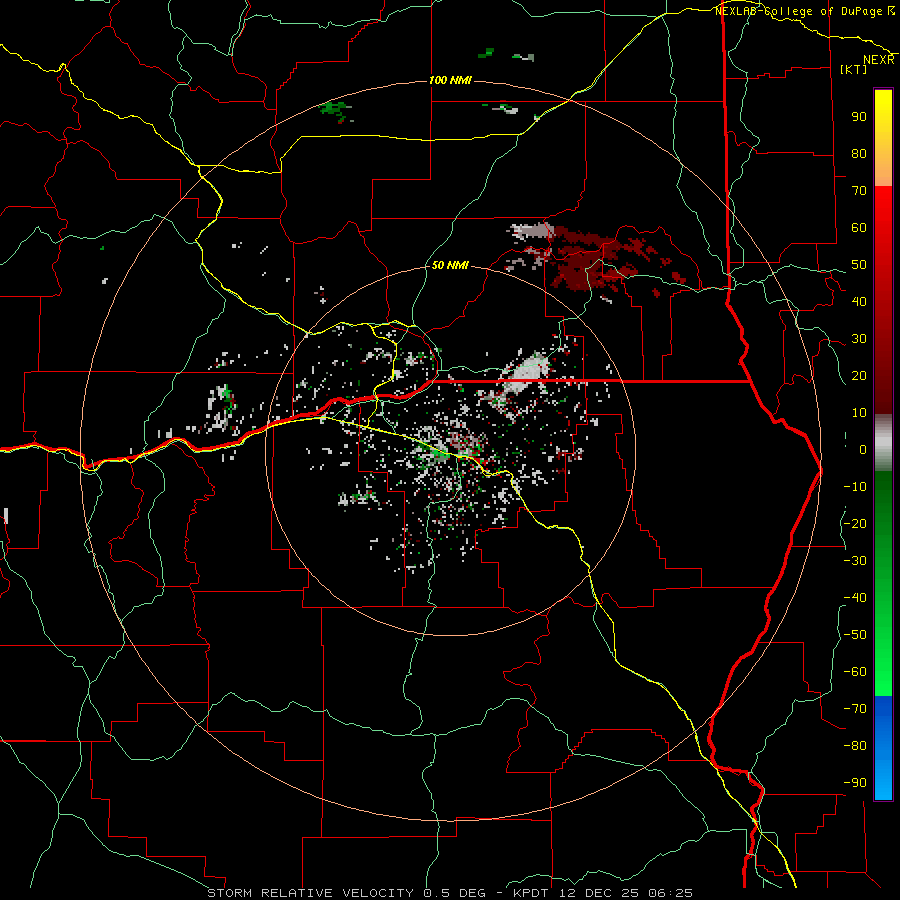Click the '20' value on velocity scale
Image resolution: width=900 pixels, height=900 pixels.
[859, 375]
